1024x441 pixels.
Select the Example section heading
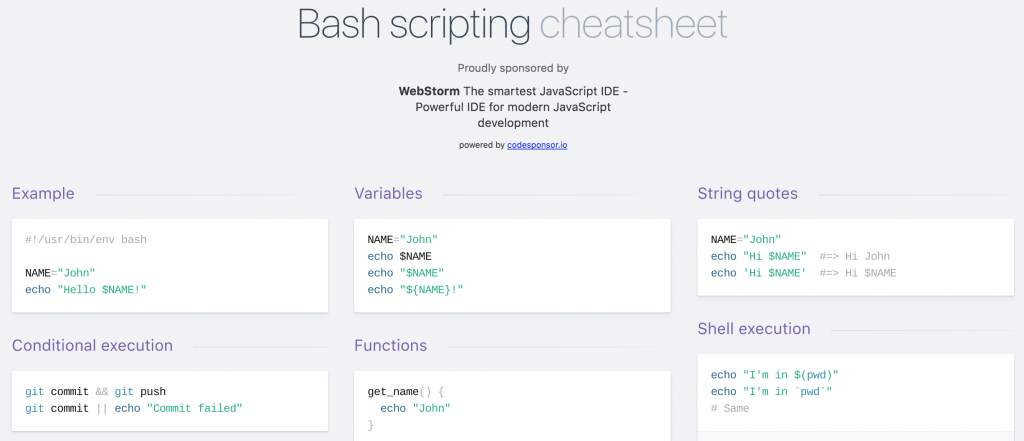pyautogui.click(x=43, y=193)
